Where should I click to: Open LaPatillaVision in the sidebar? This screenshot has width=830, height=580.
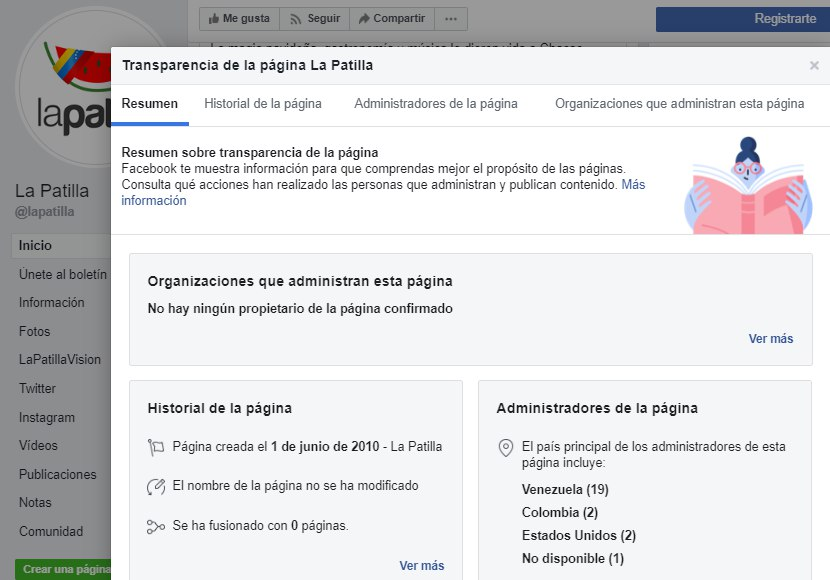click(60, 360)
